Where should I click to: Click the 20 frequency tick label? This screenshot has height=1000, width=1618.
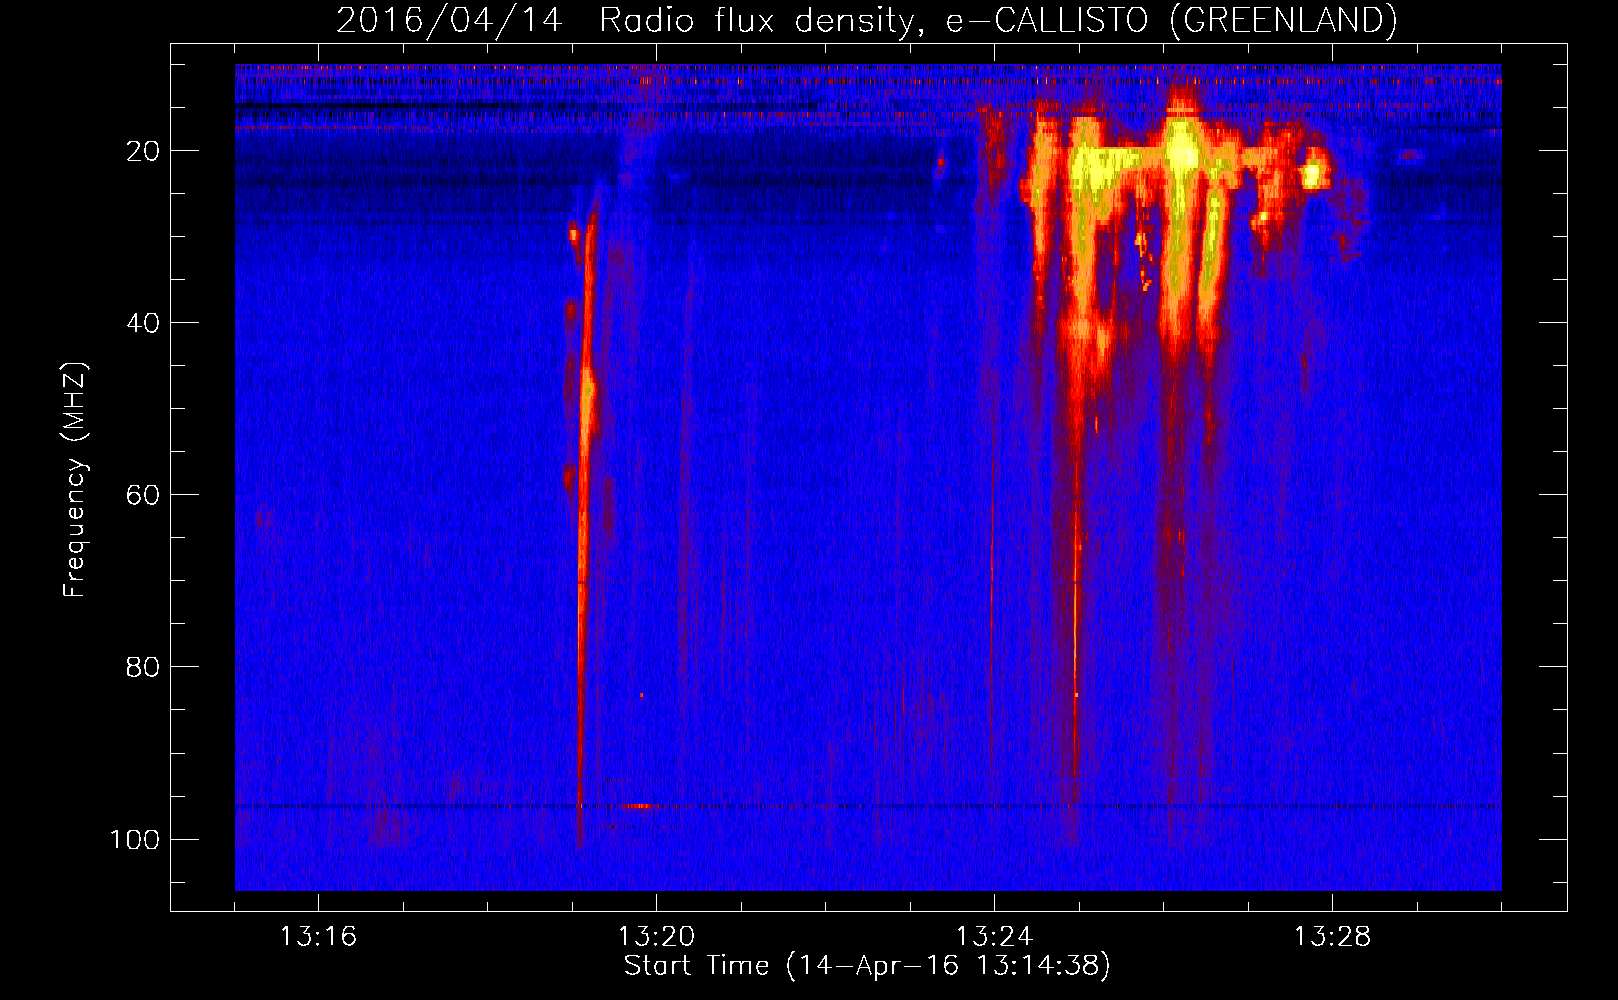click(x=143, y=151)
